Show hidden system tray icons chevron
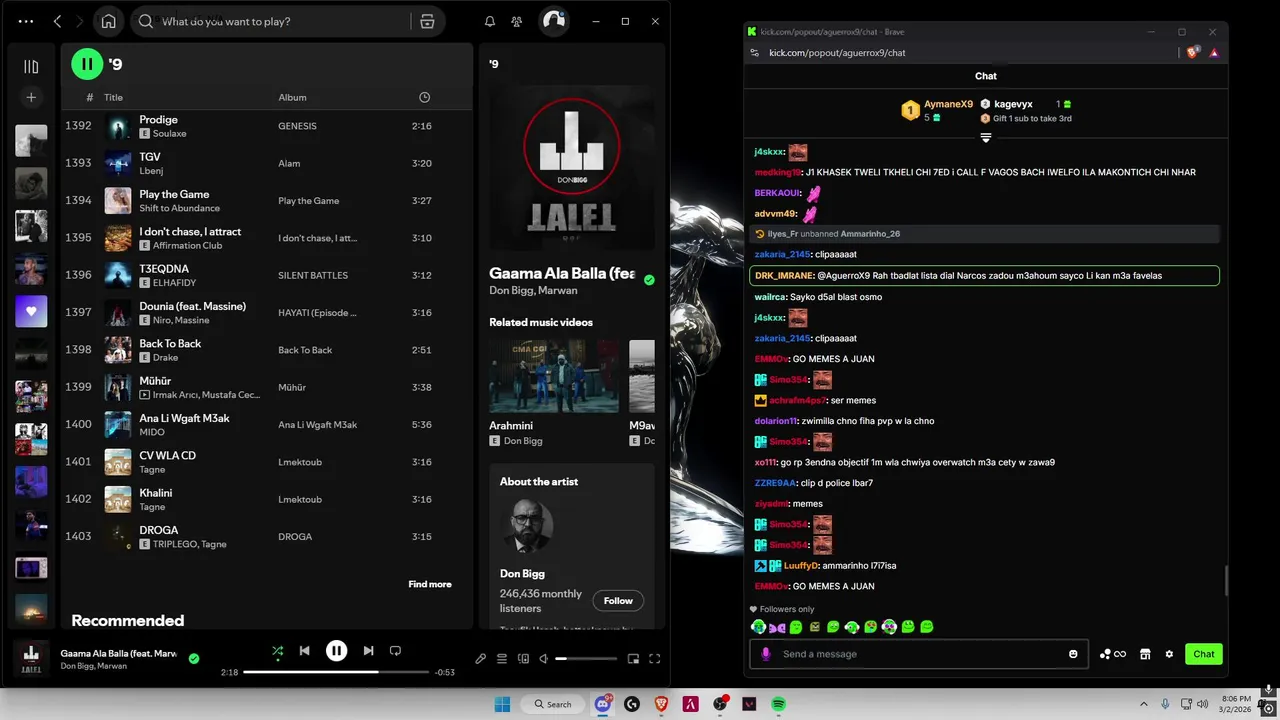Screen dimensions: 1280x720 [1143, 704]
